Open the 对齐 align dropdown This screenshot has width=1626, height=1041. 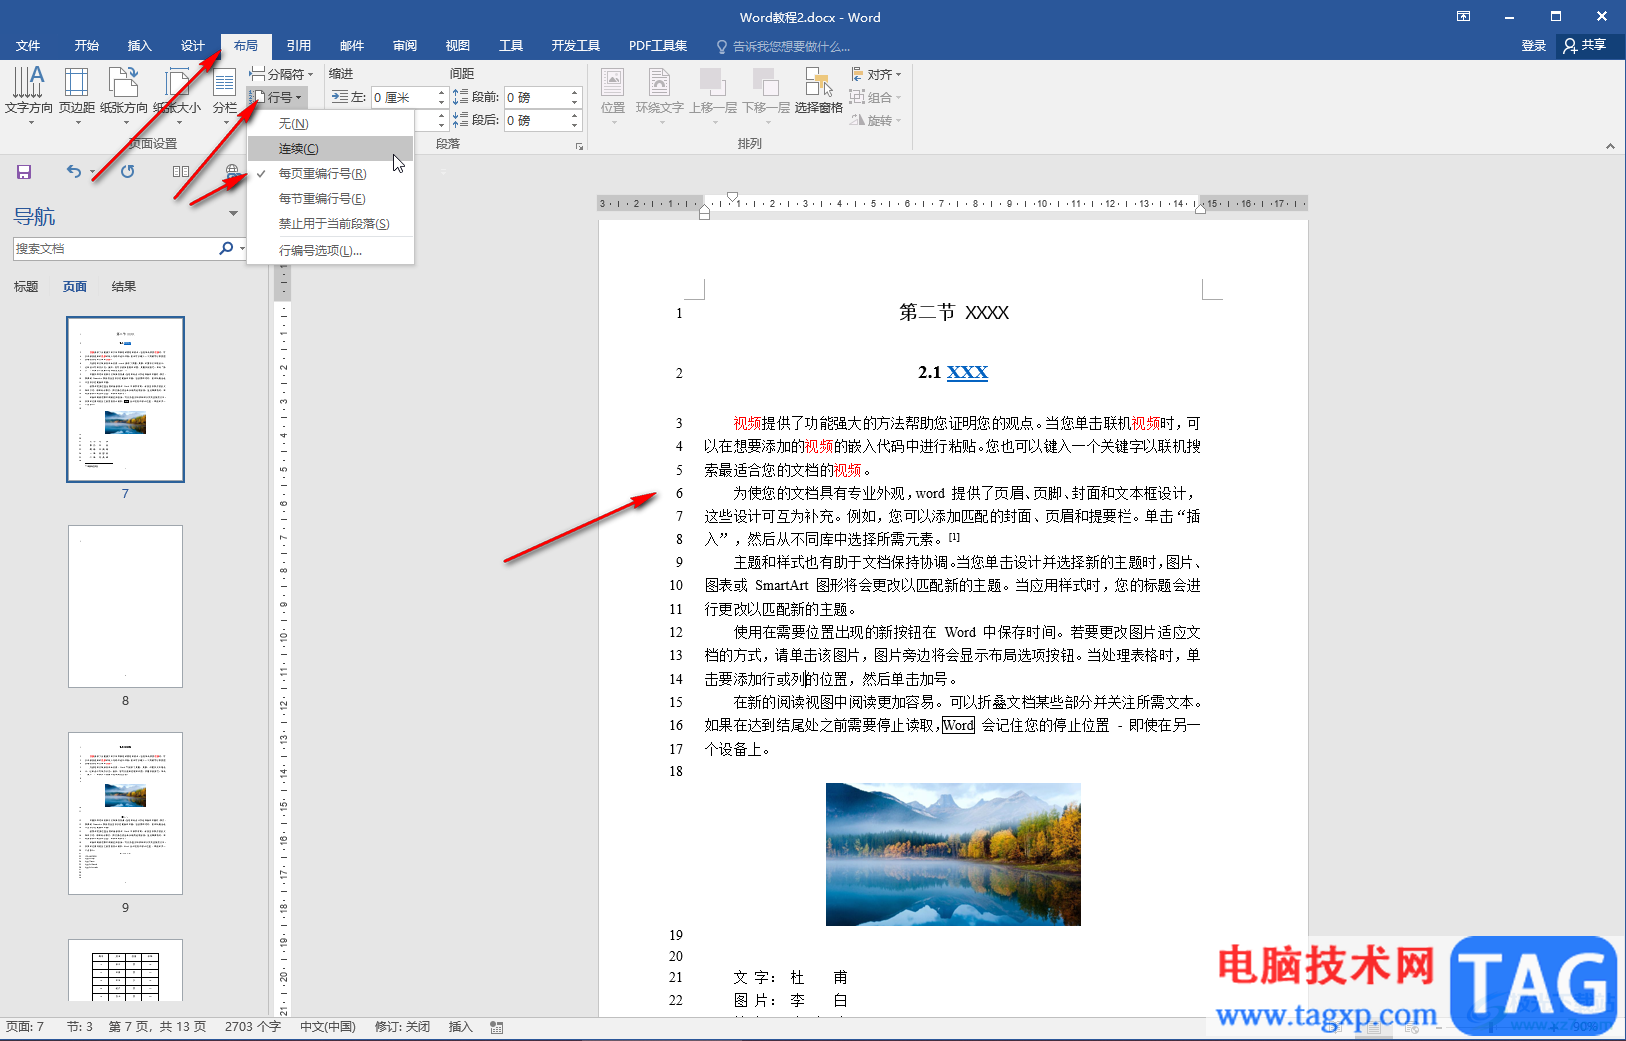876,74
